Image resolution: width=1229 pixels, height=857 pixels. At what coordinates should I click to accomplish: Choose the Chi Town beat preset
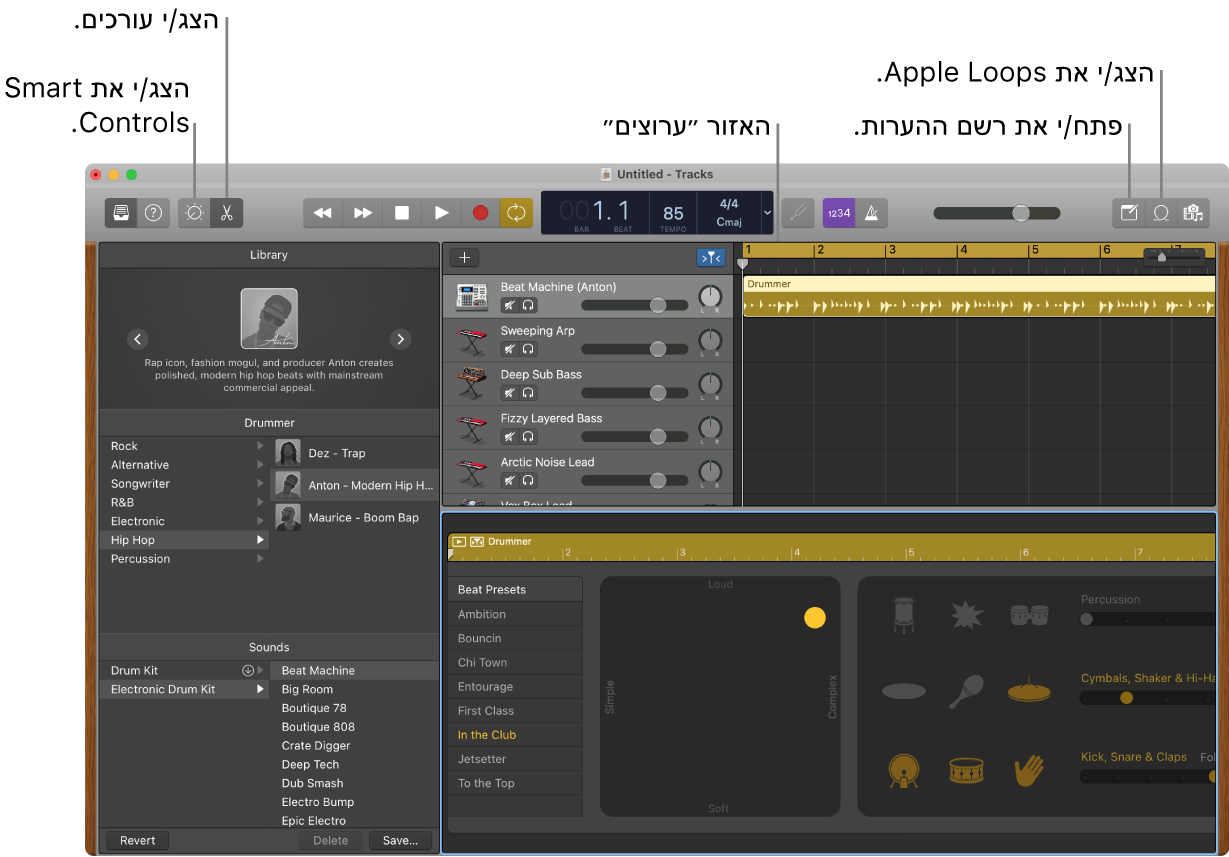point(515,663)
